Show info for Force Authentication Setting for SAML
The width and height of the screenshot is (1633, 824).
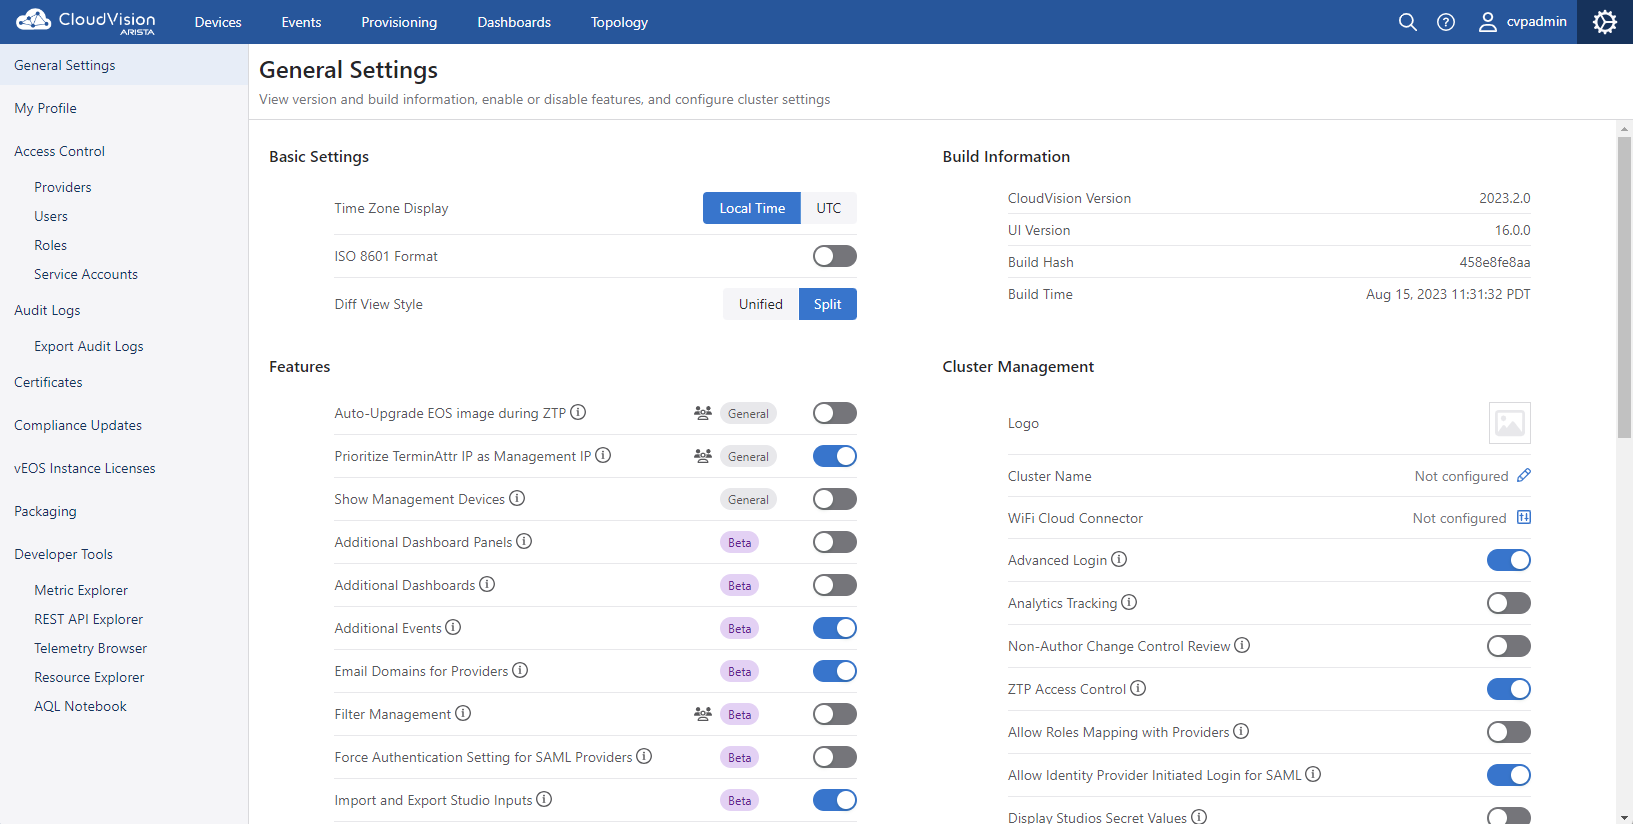point(644,756)
